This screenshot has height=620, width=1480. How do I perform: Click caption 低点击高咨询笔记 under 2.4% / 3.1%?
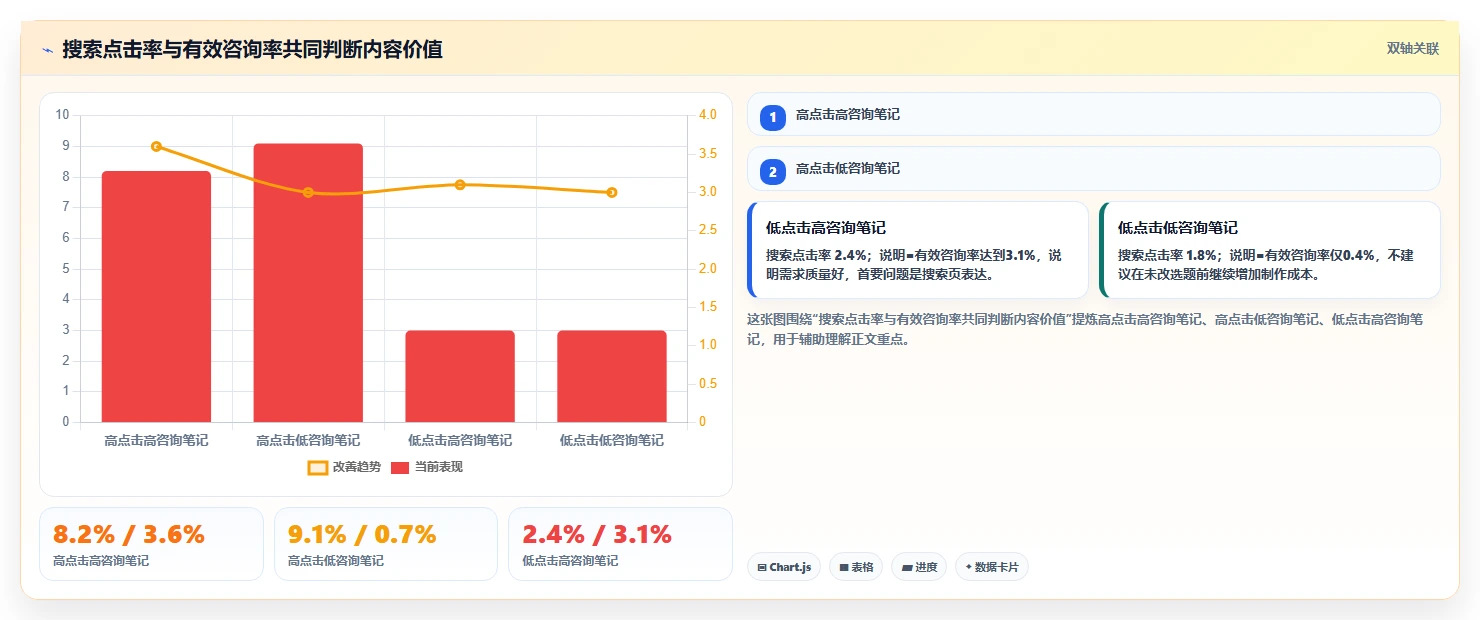[570, 561]
